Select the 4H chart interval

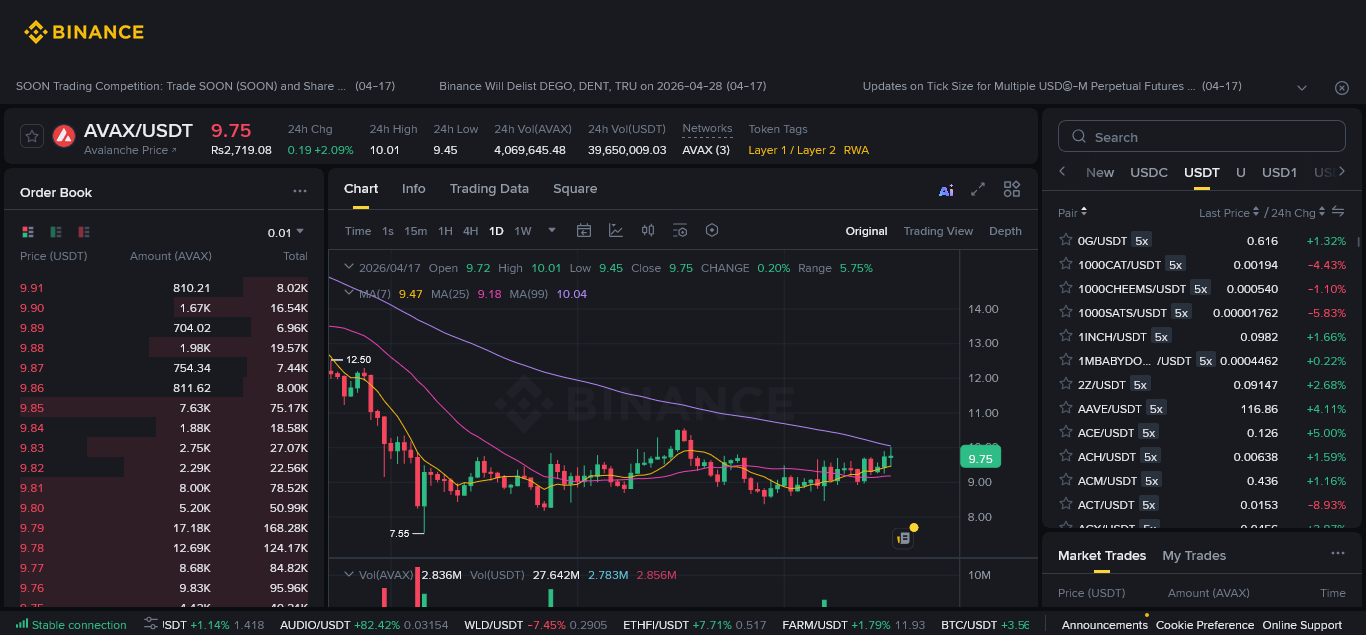click(x=470, y=231)
